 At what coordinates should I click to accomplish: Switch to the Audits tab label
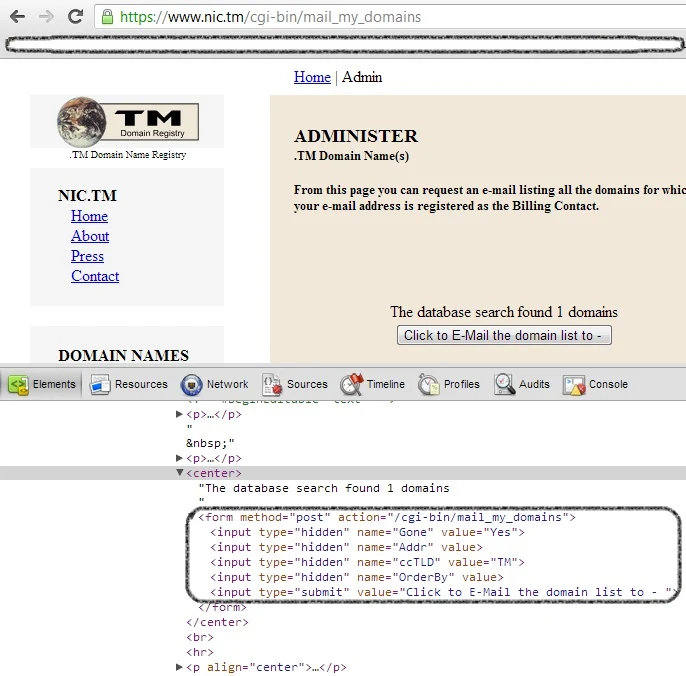coord(534,384)
